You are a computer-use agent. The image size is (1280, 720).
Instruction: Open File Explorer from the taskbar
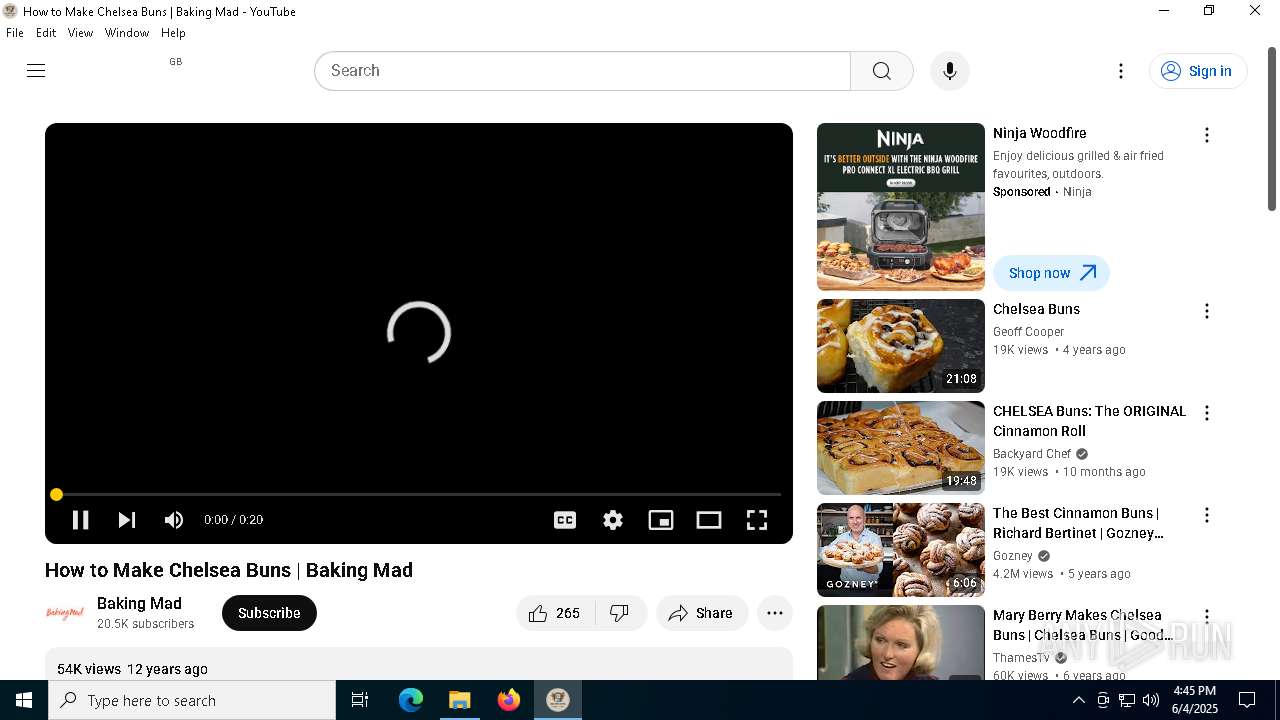460,700
